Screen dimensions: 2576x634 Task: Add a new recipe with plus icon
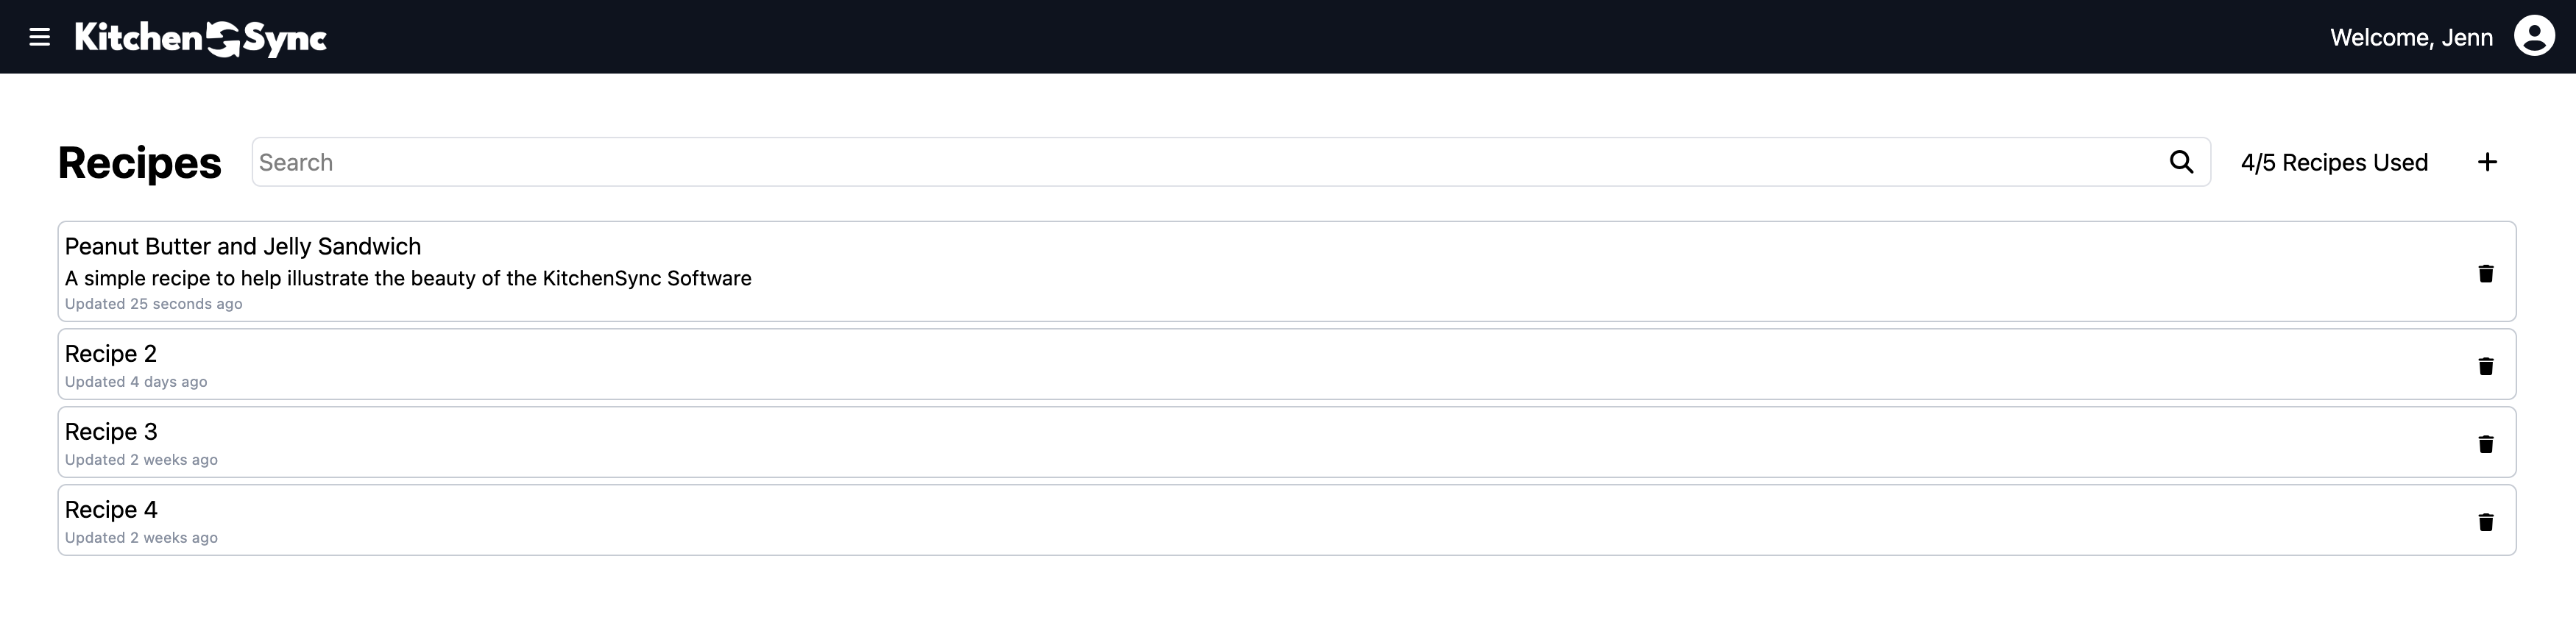click(x=2487, y=162)
